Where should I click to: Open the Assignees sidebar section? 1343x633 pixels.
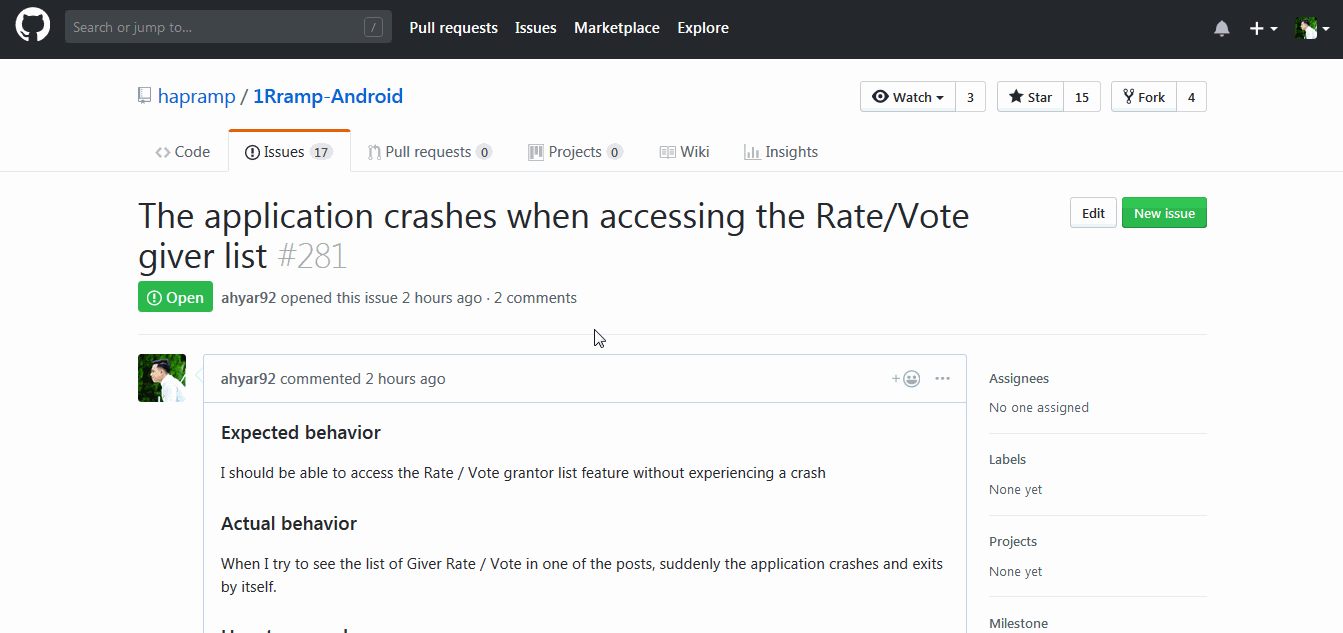click(1019, 379)
